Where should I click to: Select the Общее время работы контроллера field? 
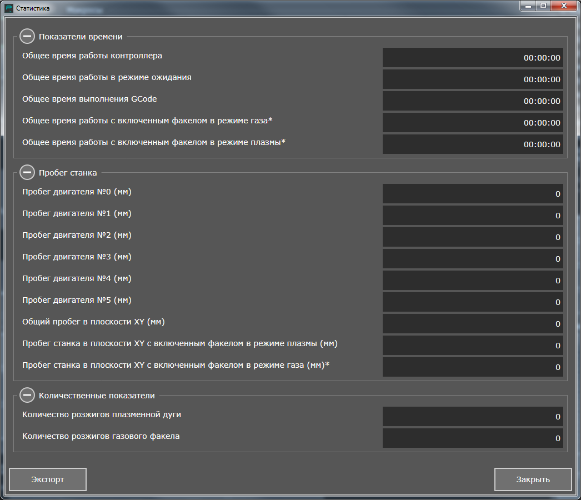pyautogui.click(x=473, y=57)
